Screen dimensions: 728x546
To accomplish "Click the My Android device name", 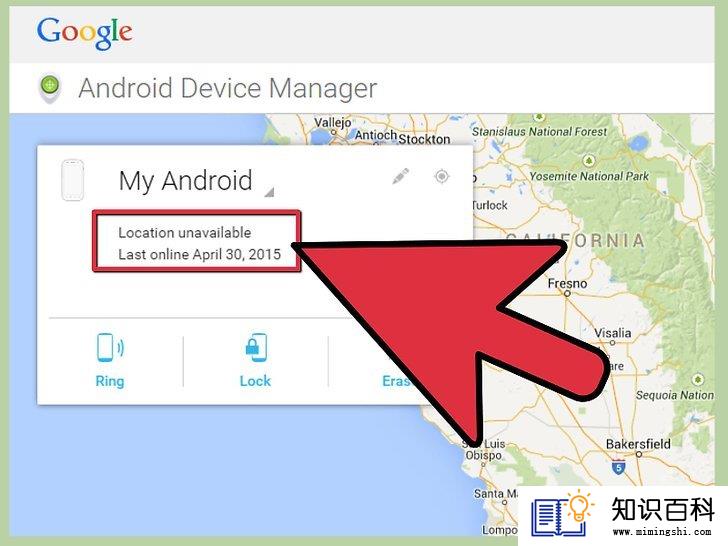I will pos(186,181).
